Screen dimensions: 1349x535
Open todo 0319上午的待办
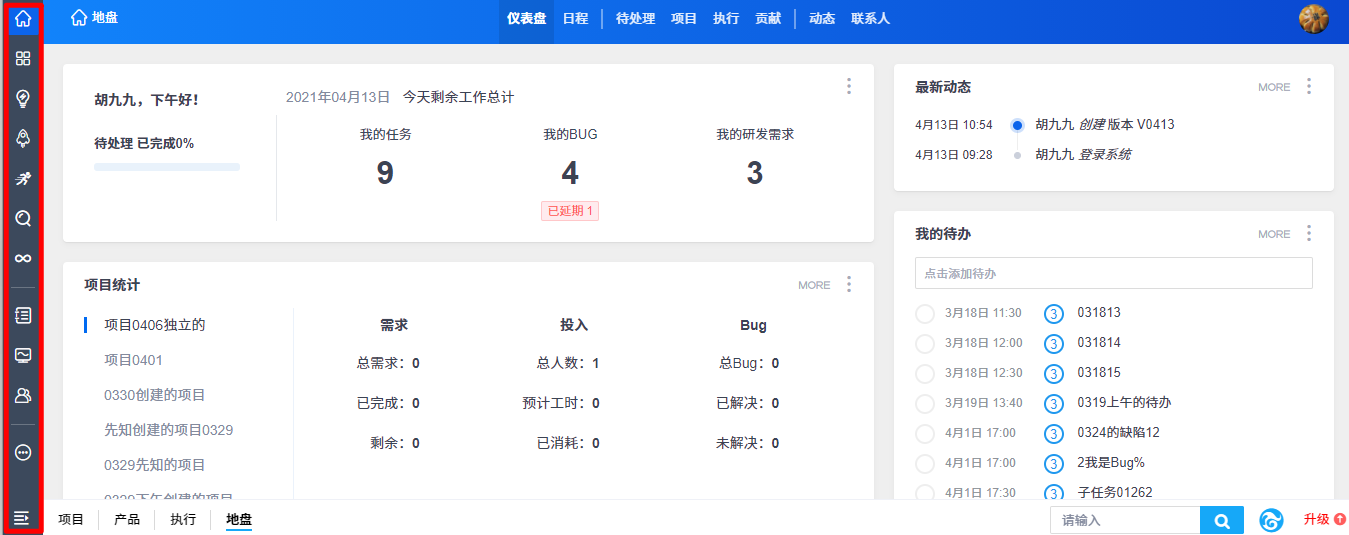point(1124,403)
